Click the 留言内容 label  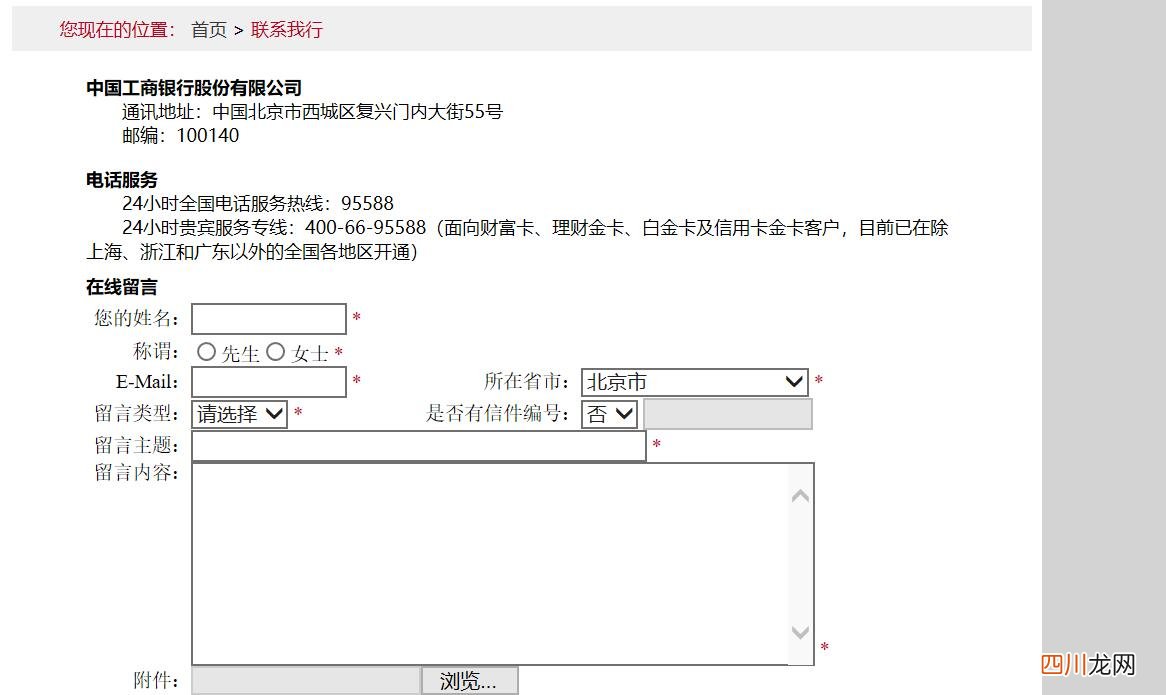[x=137, y=473]
